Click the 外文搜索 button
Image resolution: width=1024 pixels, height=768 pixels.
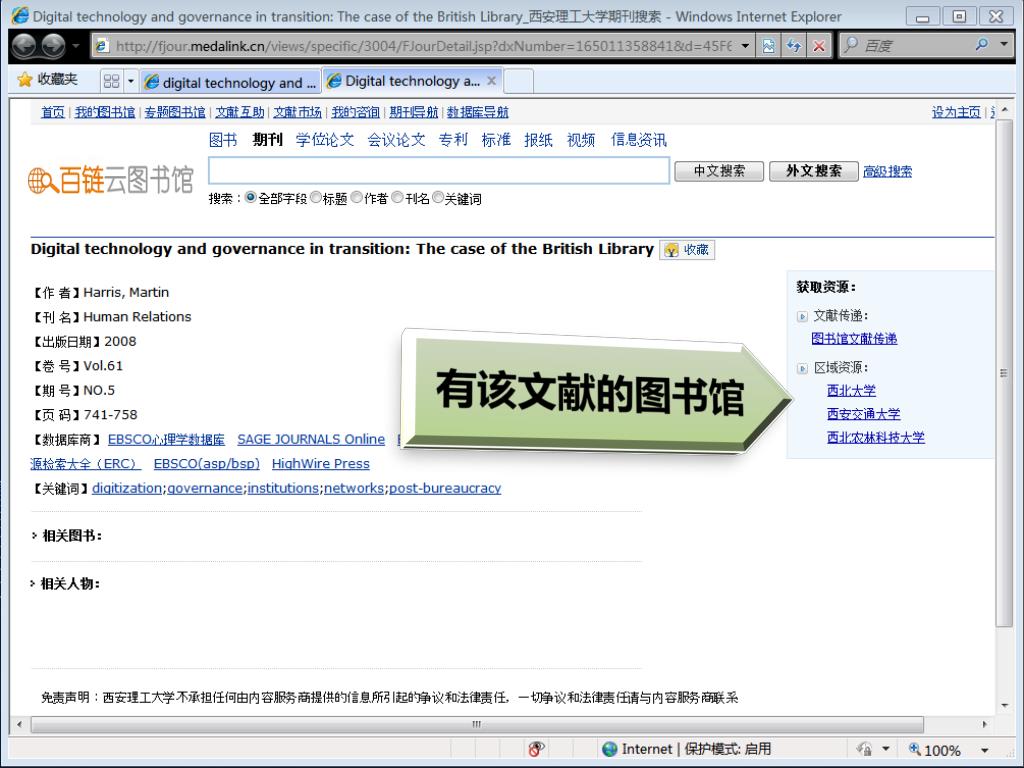click(814, 171)
